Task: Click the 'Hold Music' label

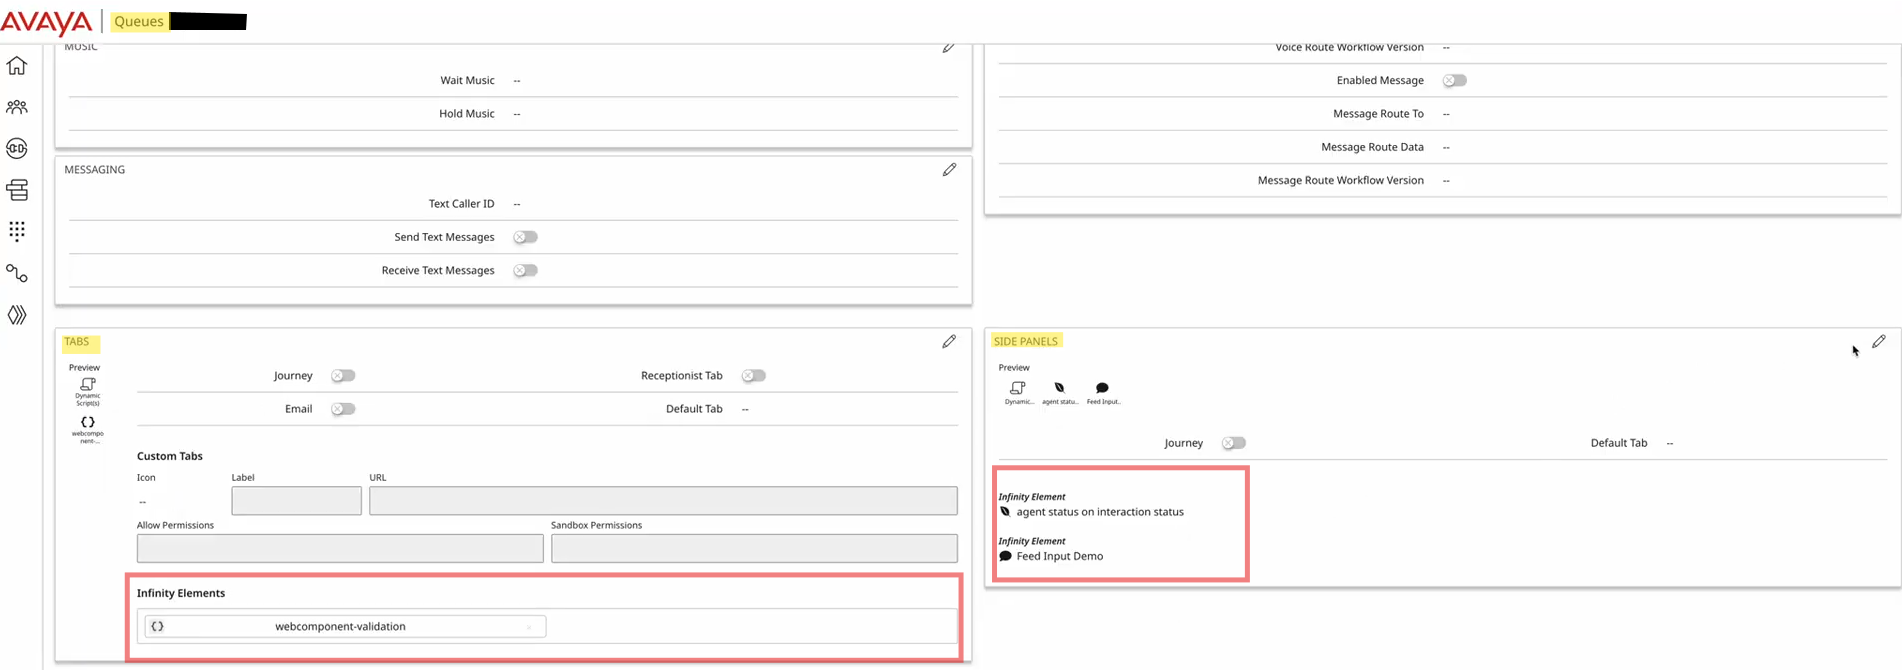Action: 467,114
